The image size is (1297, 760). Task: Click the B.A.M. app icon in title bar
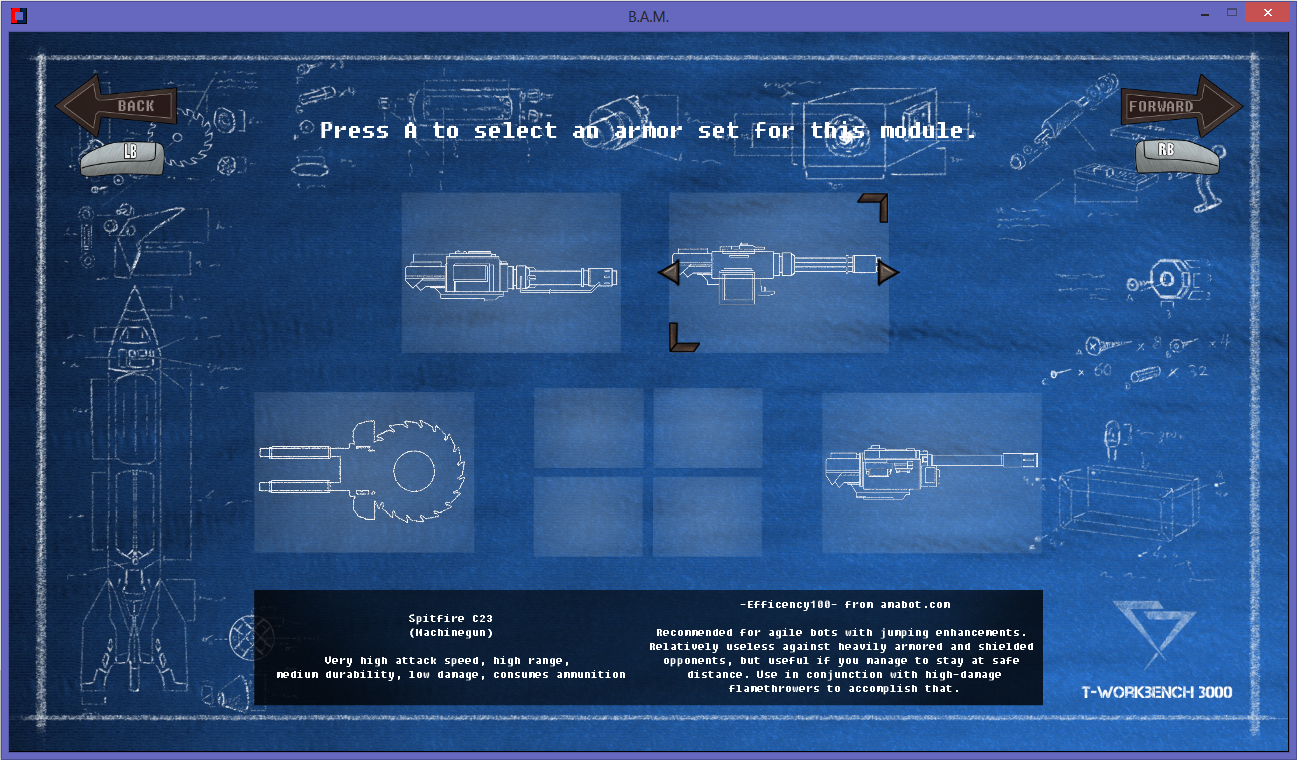(x=18, y=15)
